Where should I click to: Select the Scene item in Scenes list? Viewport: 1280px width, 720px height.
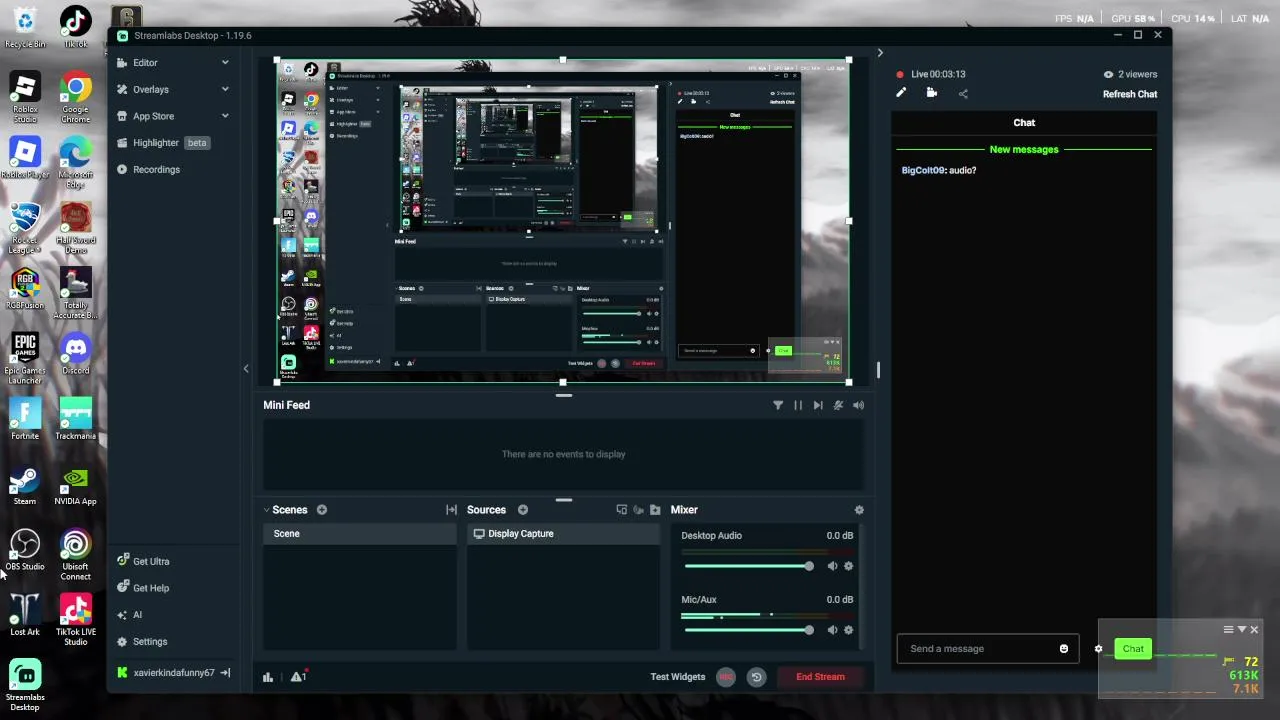[360, 534]
